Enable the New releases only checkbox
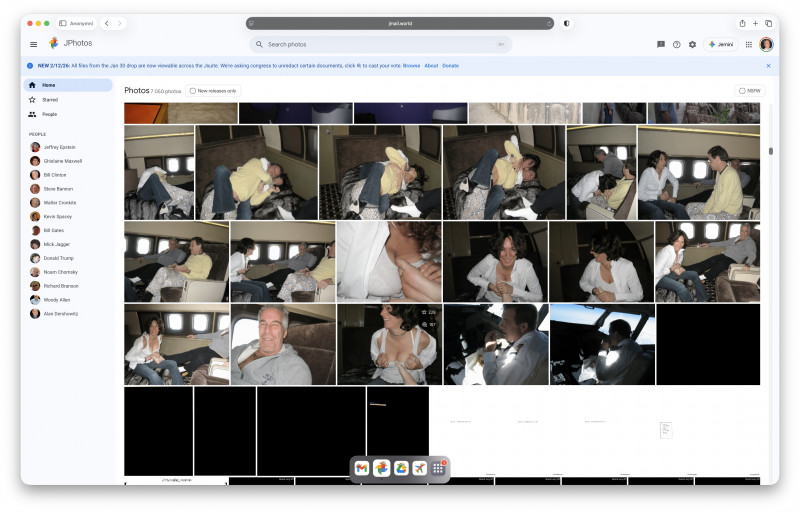The image size is (800, 512). pos(193,90)
